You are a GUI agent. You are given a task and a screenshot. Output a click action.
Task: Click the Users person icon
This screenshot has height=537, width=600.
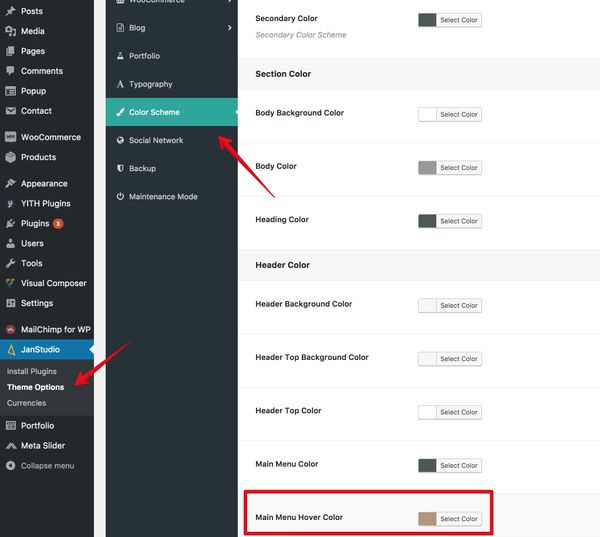click(x=11, y=243)
